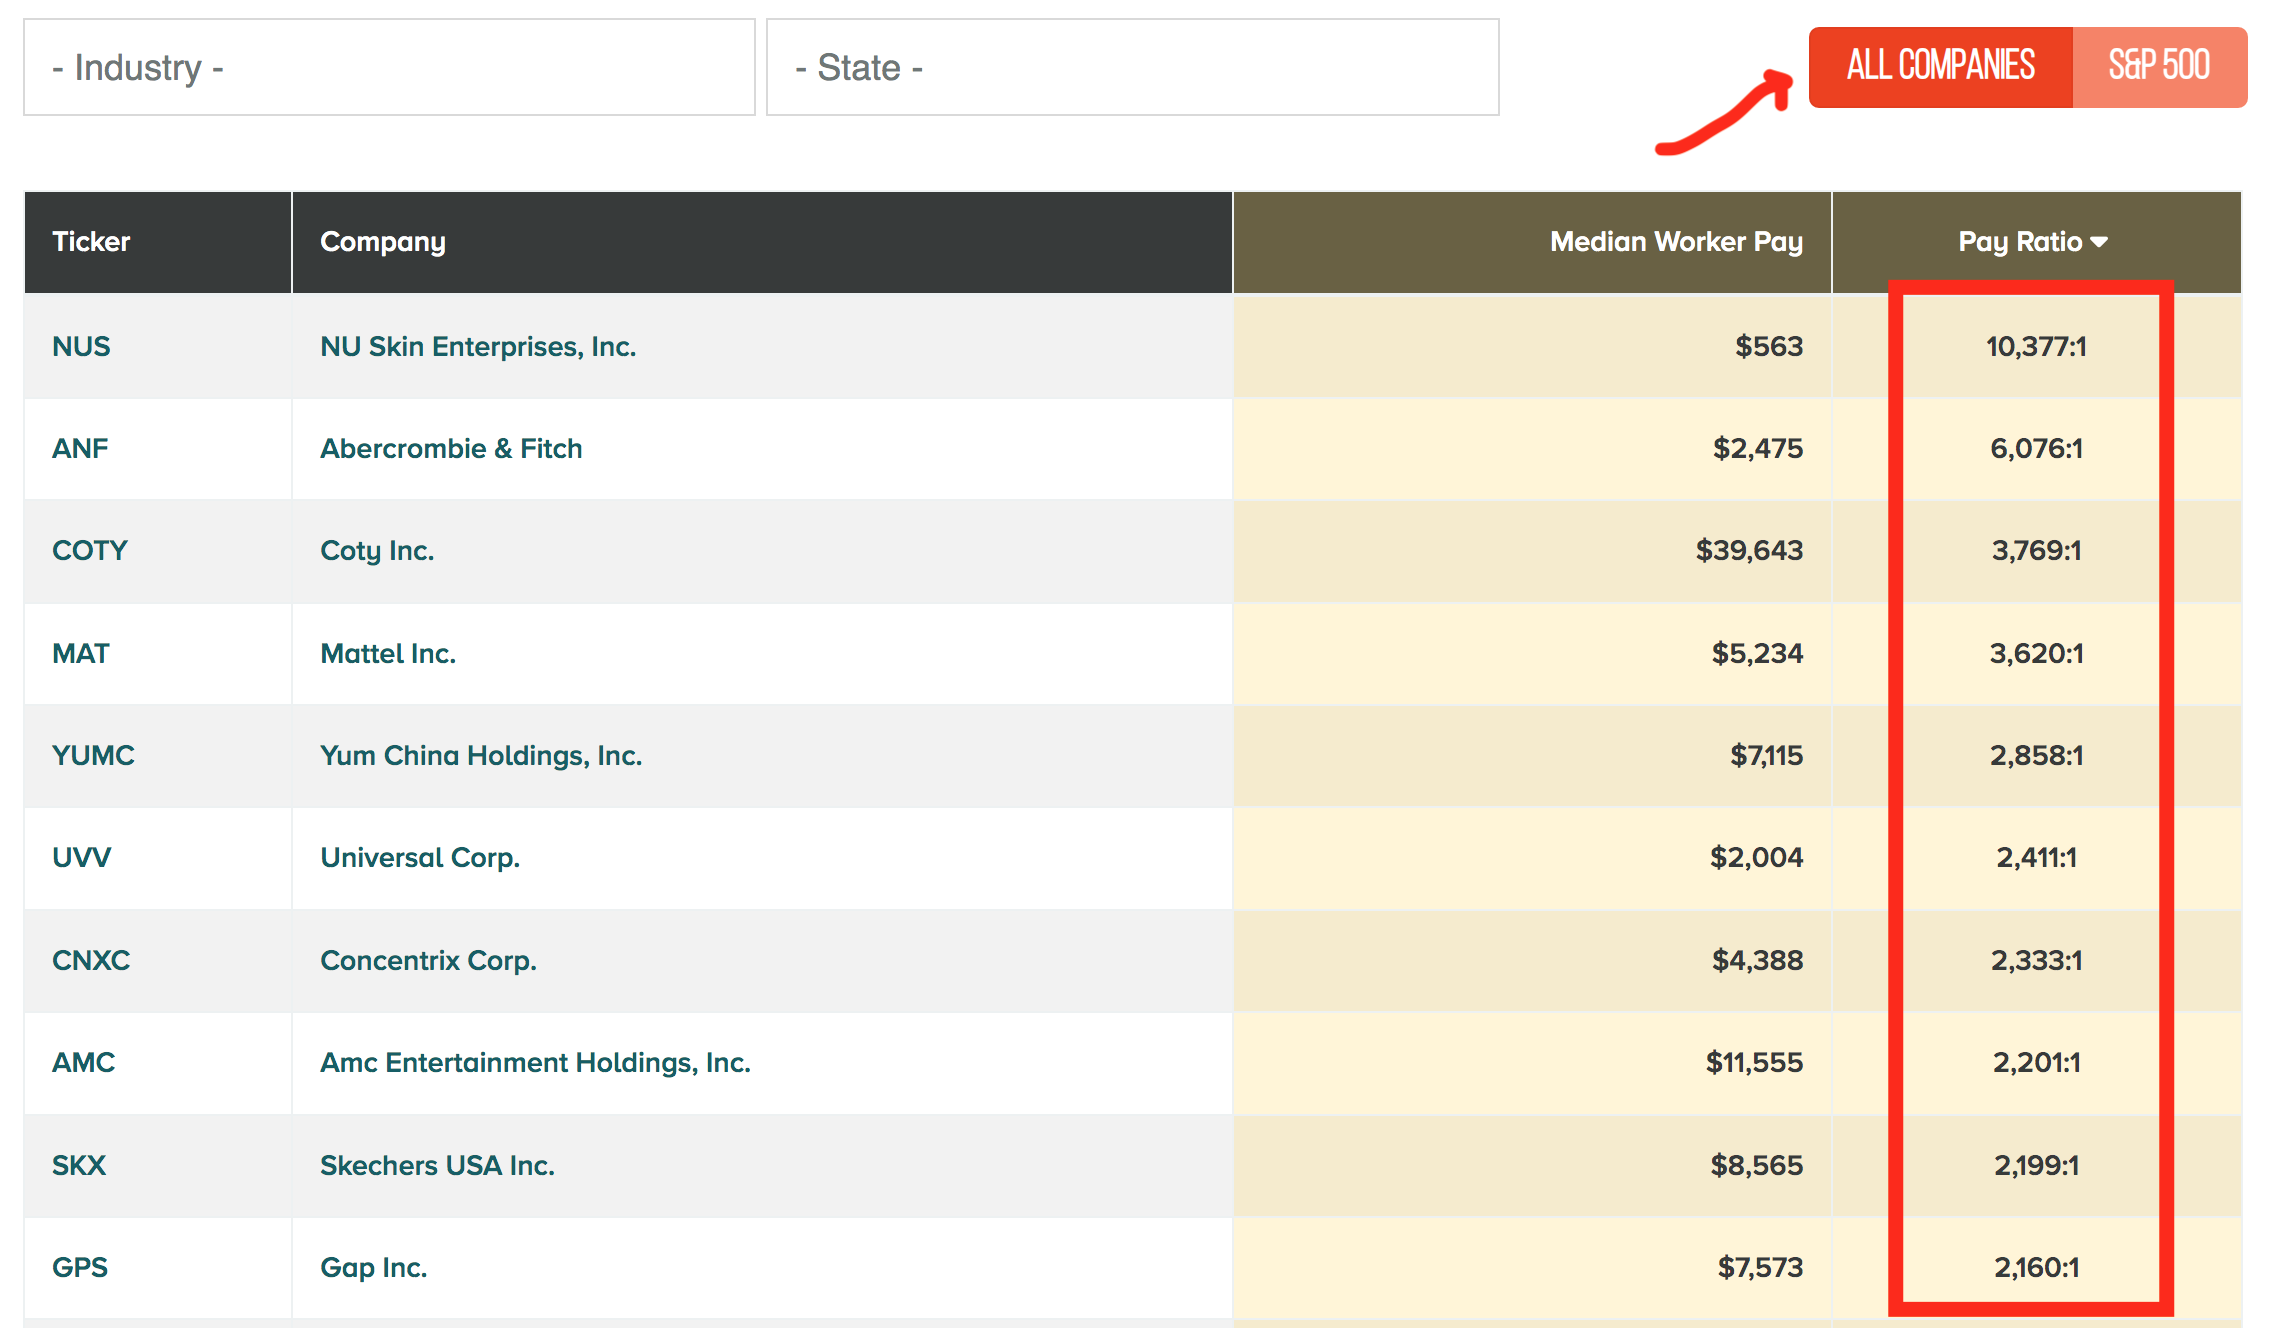
Task: Open the NUS ticker link
Action: coord(81,346)
